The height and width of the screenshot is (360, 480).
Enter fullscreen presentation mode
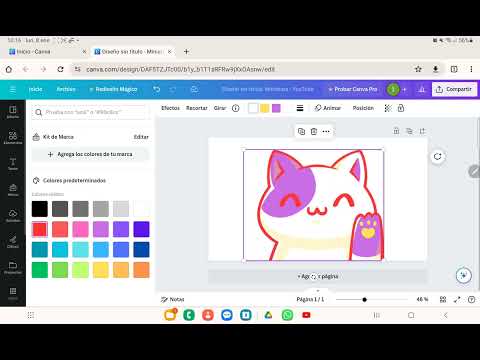(x=457, y=299)
